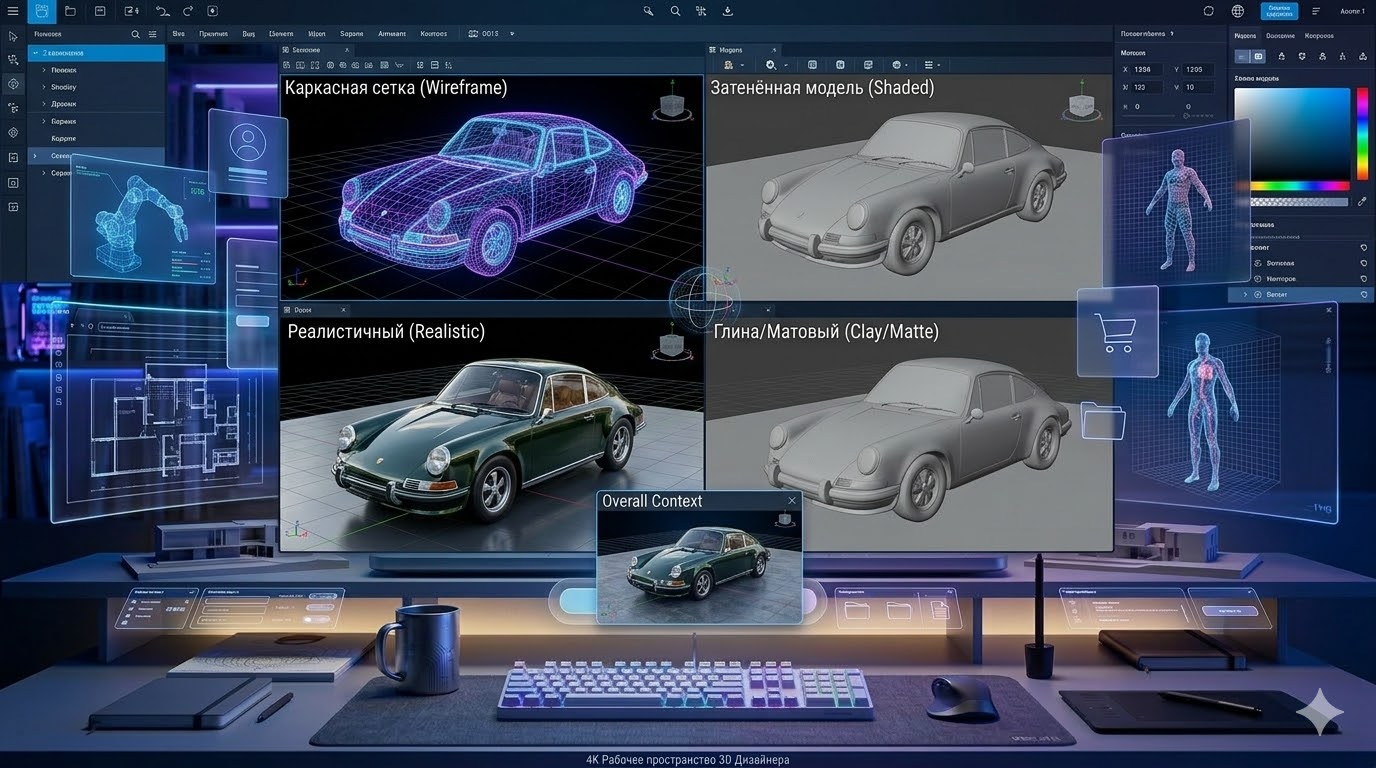Open the hamburger menu at top-left
This screenshot has width=1376, height=768.
[x=13, y=11]
